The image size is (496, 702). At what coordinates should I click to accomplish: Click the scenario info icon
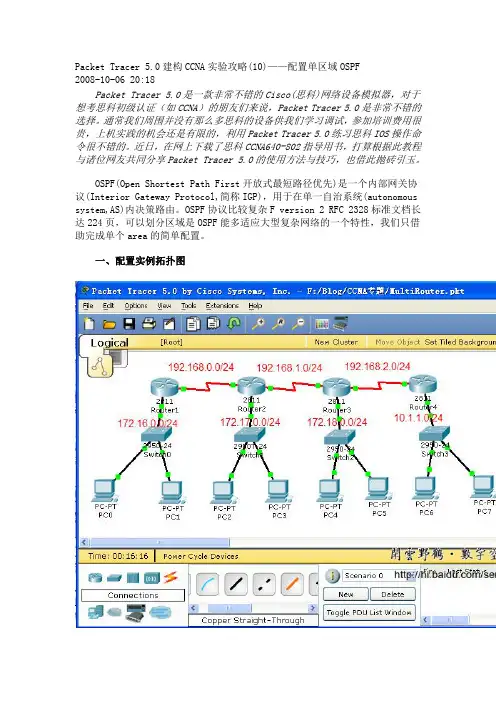(332, 576)
